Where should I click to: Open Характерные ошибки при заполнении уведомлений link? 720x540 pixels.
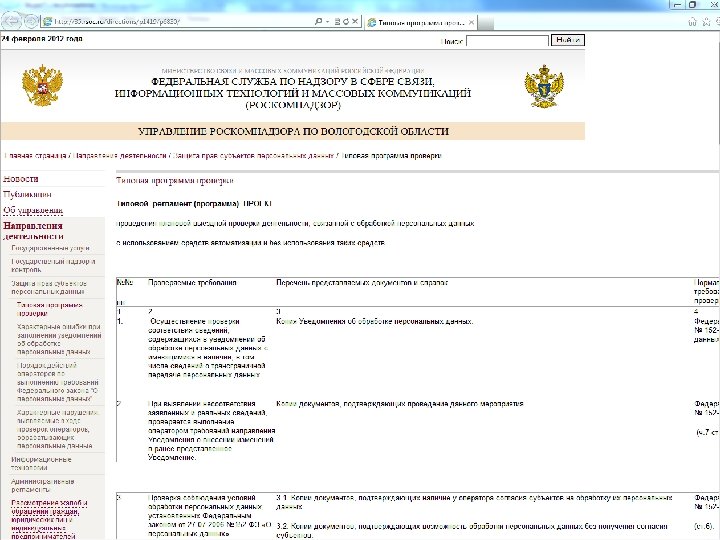[x=59, y=339]
